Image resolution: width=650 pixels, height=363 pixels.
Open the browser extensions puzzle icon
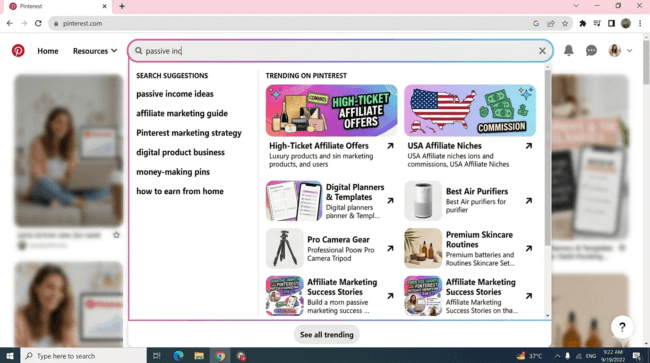pos(583,24)
